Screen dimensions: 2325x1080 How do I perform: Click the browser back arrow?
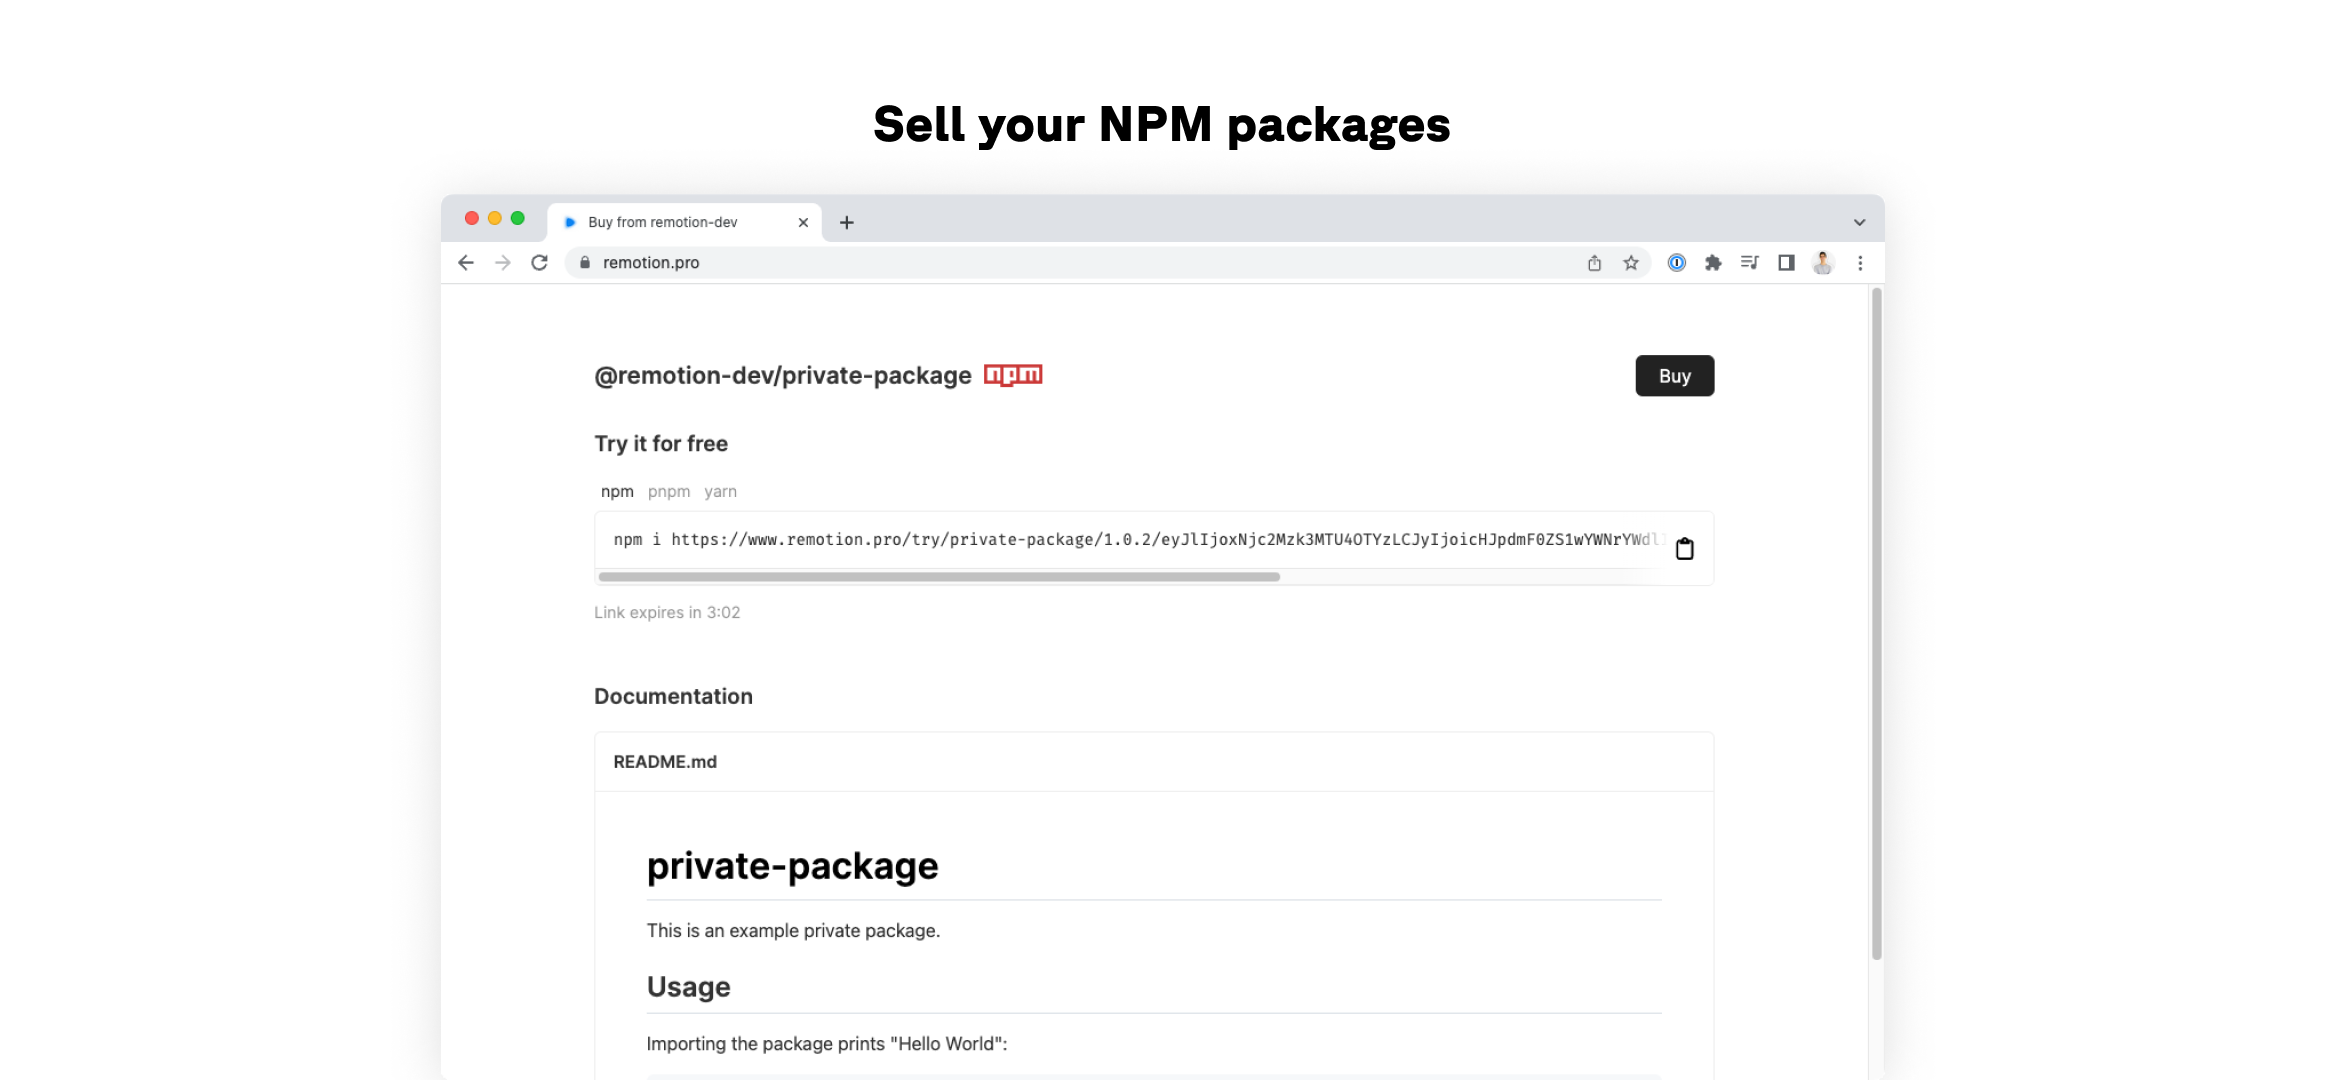coord(466,263)
